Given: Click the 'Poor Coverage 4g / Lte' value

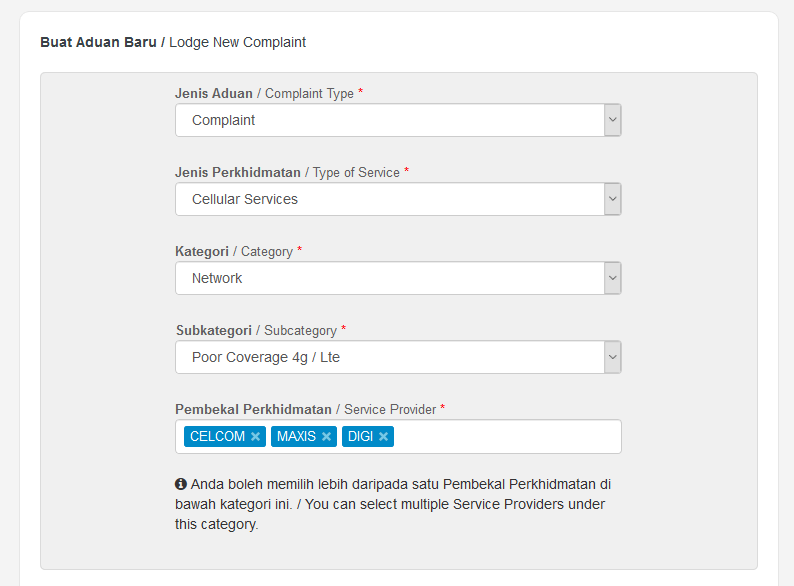Looking at the screenshot, I should (266, 358).
